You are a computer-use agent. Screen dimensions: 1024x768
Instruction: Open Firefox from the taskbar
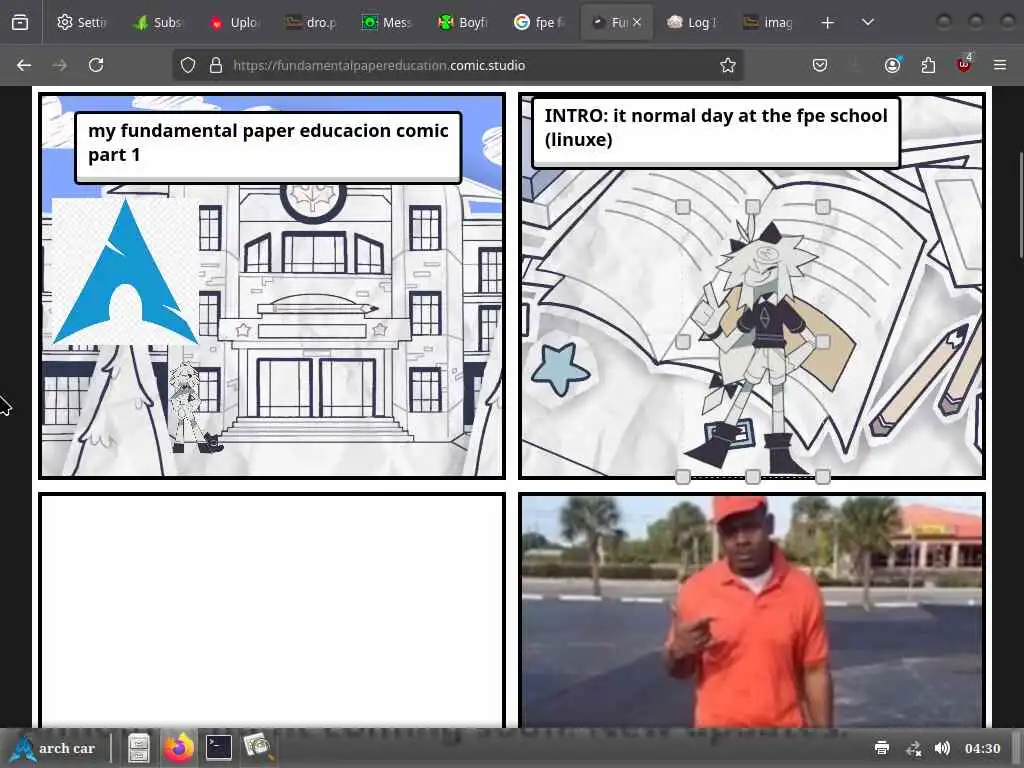(178, 748)
